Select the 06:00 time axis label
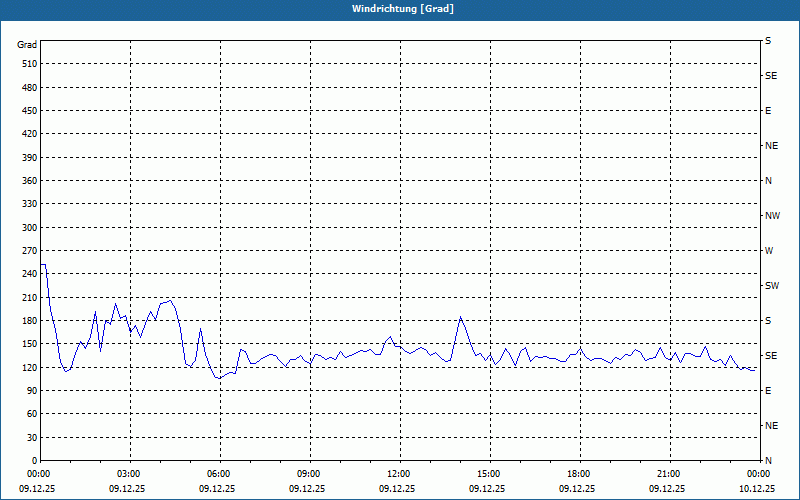800x500 pixels. (220, 474)
